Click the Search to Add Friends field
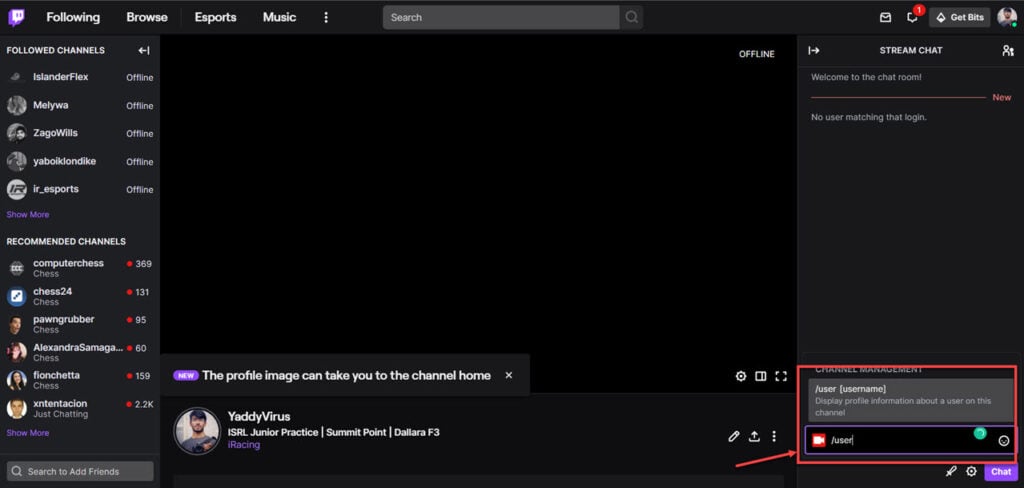The height and width of the screenshot is (488, 1024). (80, 471)
